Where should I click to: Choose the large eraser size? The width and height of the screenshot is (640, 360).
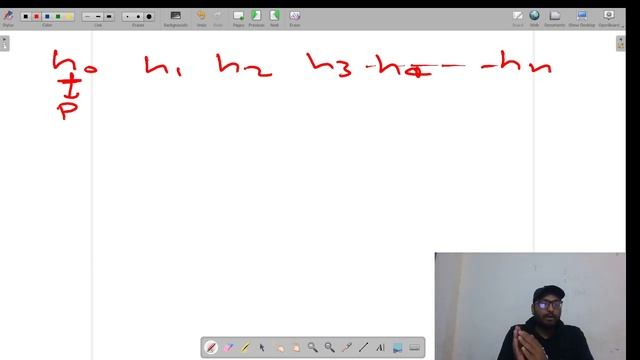coord(149,17)
